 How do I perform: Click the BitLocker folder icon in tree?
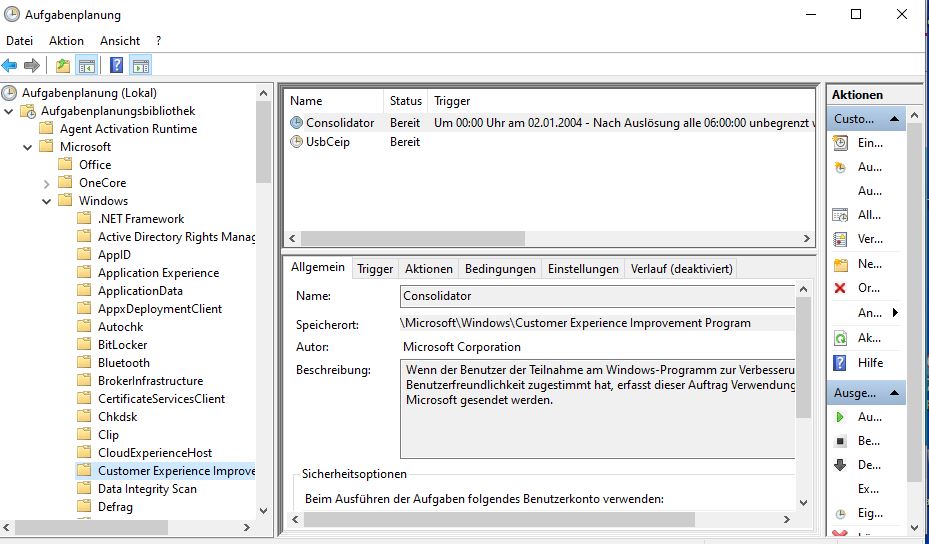[x=84, y=345]
